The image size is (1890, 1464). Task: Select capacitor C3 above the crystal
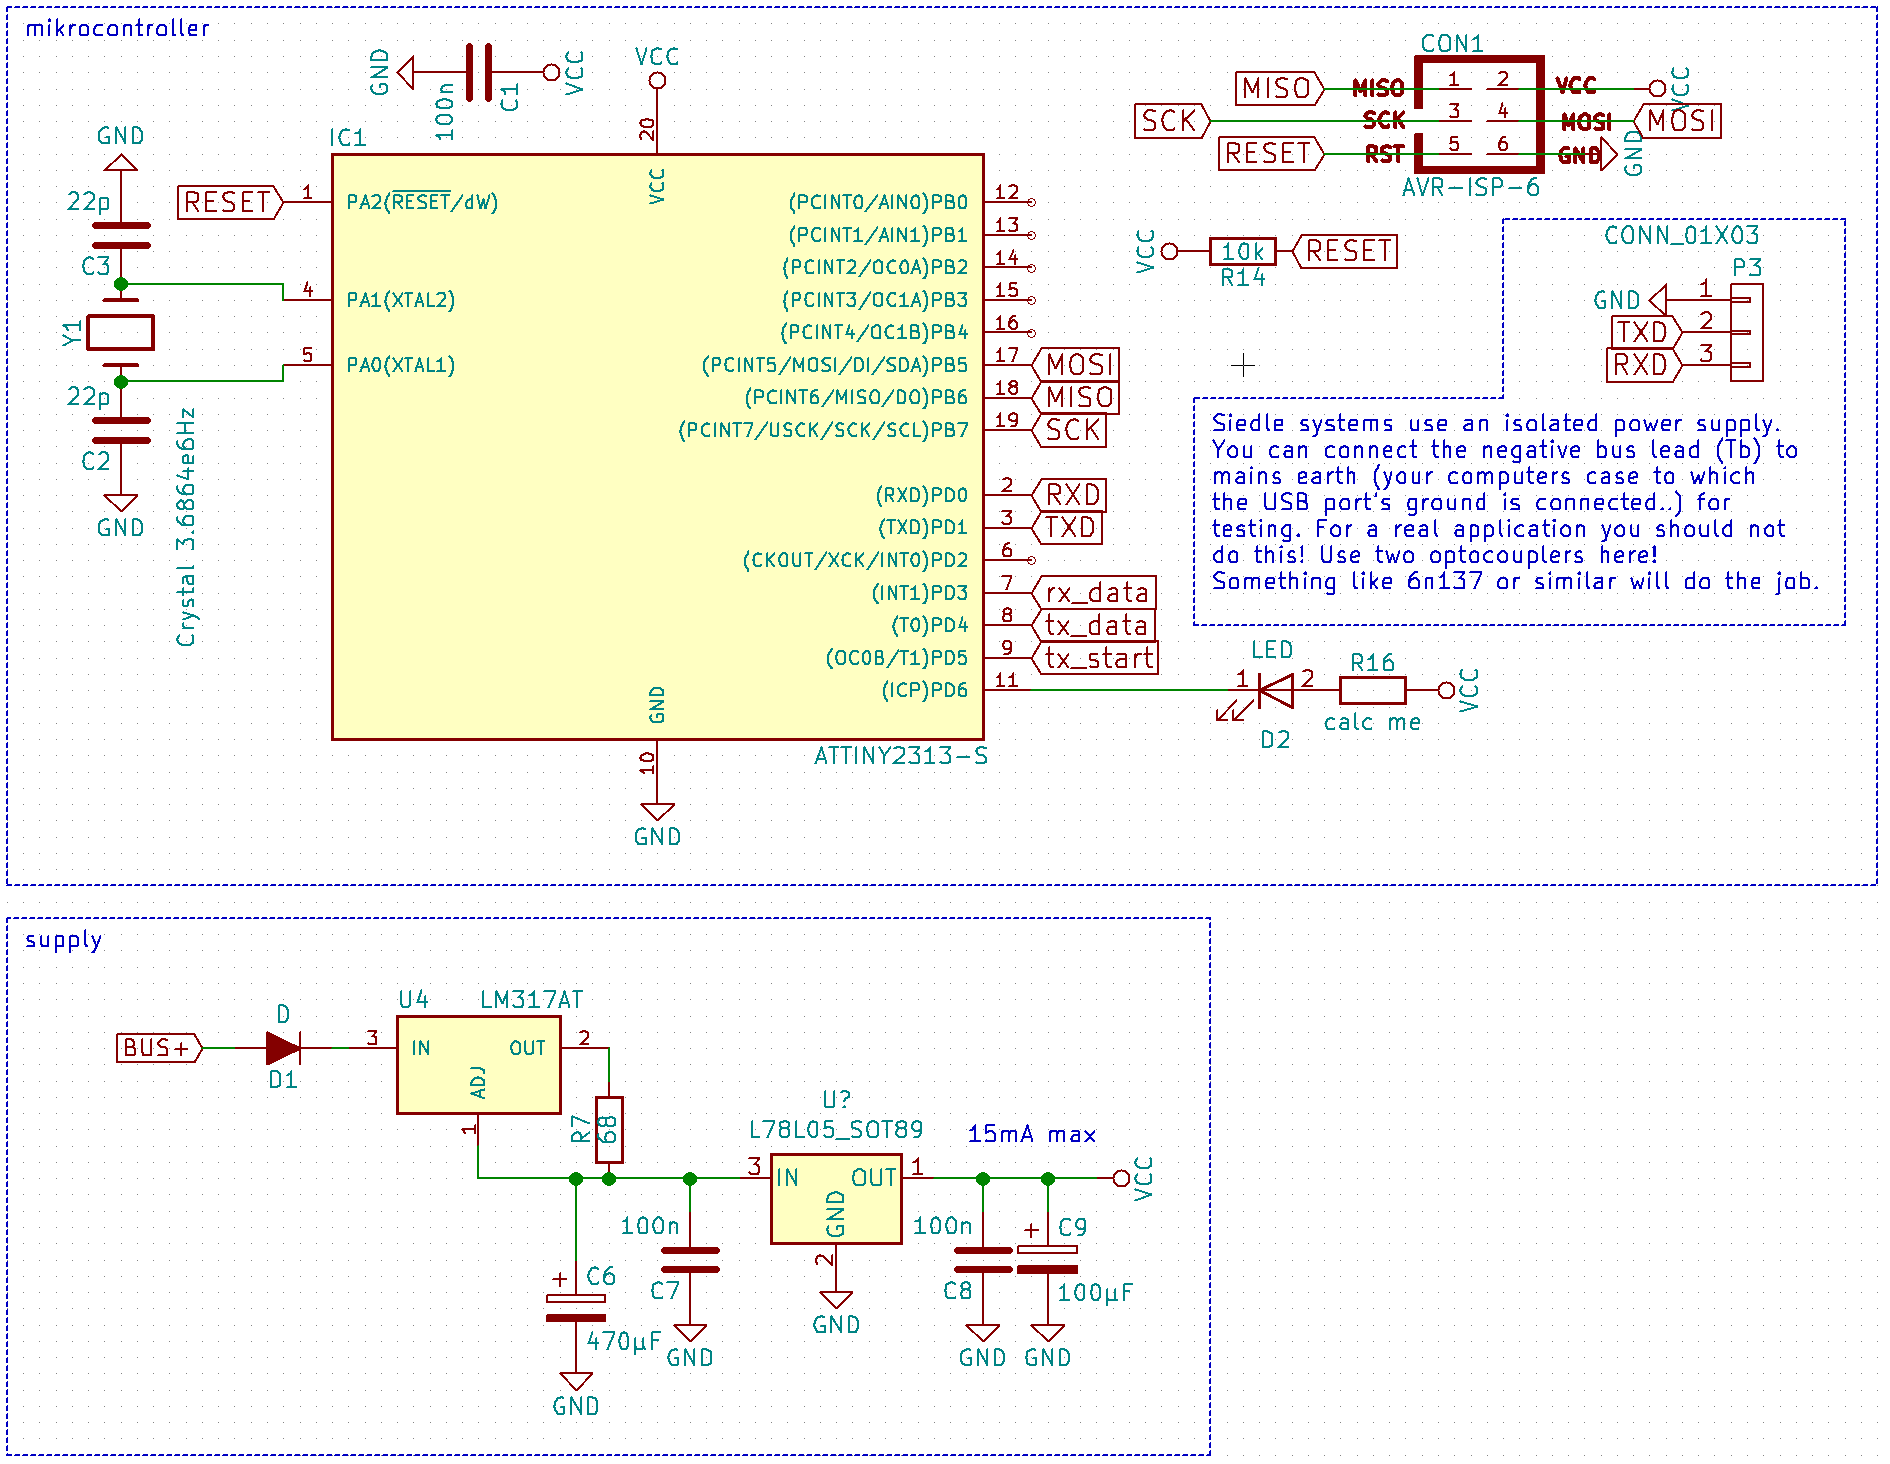point(121,236)
